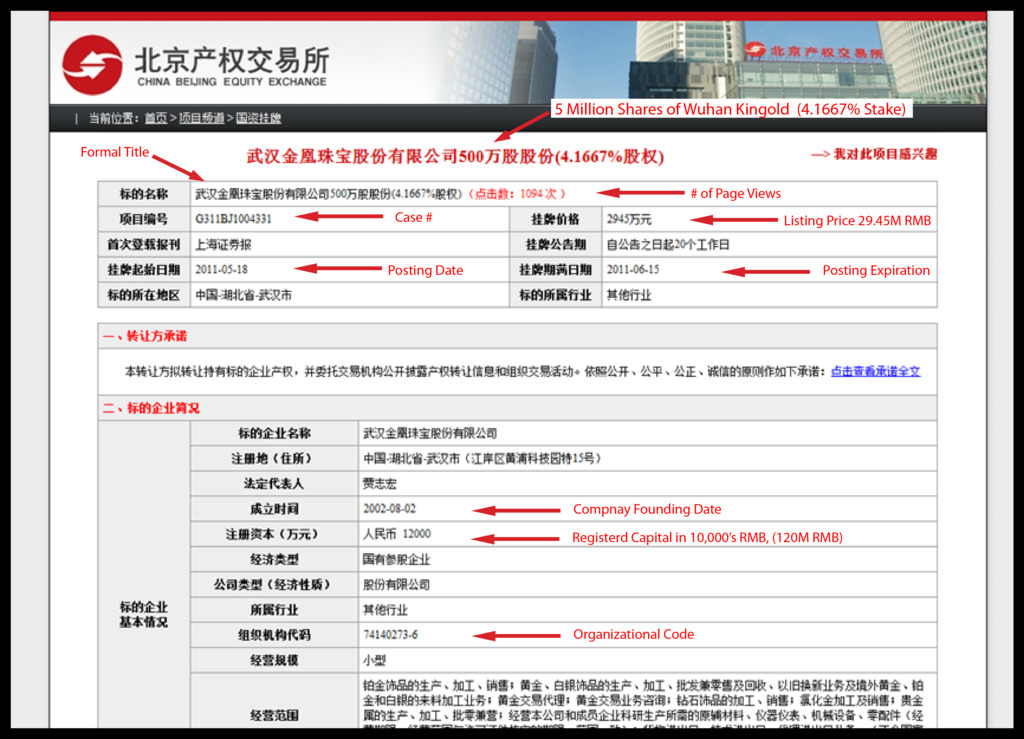Viewport: 1024px width, 739px height.
Task: Click 自公告之日起20个工作日 cell
Action: pyautogui.click(x=769, y=245)
